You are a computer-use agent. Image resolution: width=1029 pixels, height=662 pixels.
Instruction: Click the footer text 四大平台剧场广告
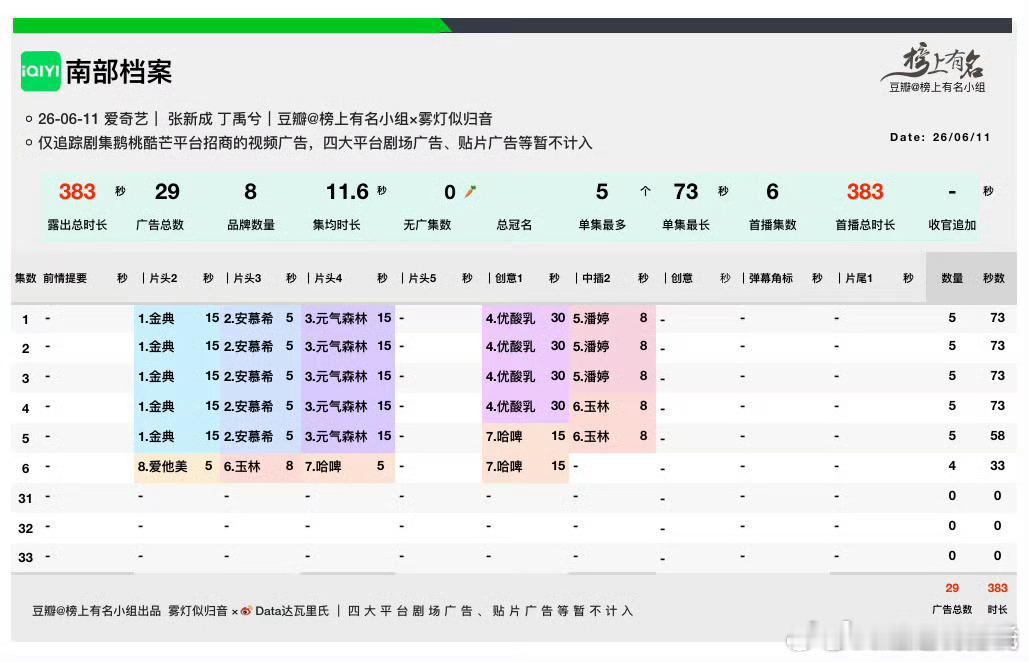(x=410, y=611)
